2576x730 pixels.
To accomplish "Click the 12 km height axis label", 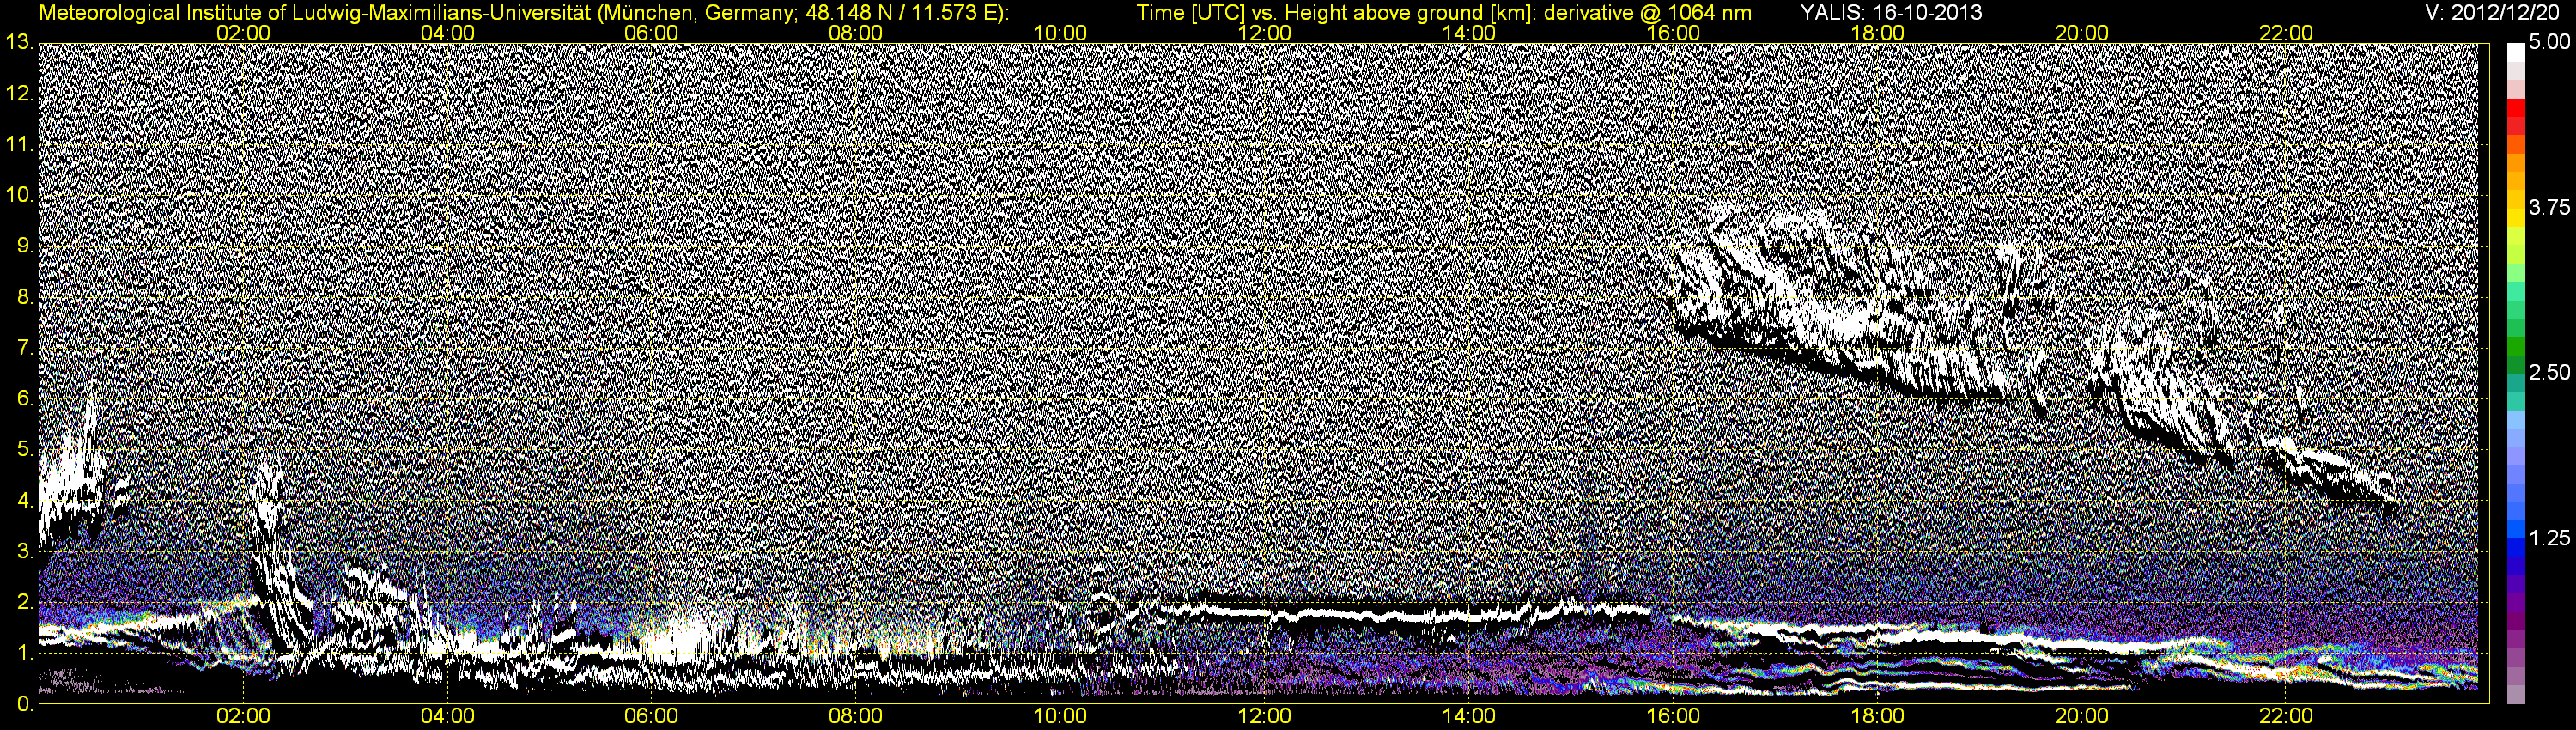I will click(18, 94).
